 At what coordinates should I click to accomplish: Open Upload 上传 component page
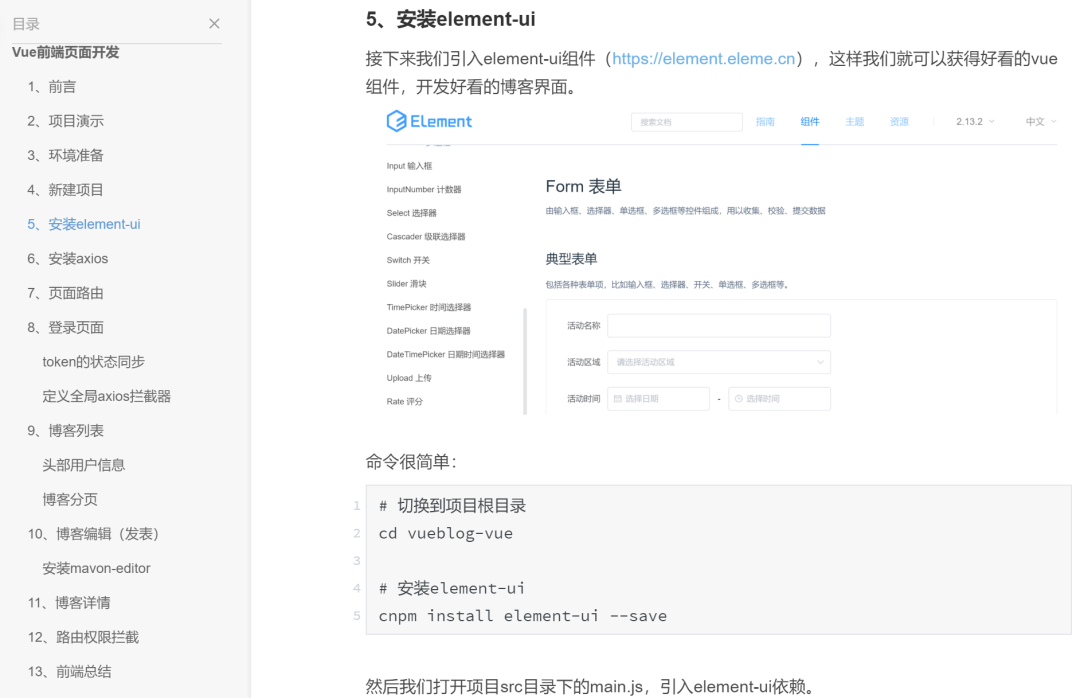(409, 378)
